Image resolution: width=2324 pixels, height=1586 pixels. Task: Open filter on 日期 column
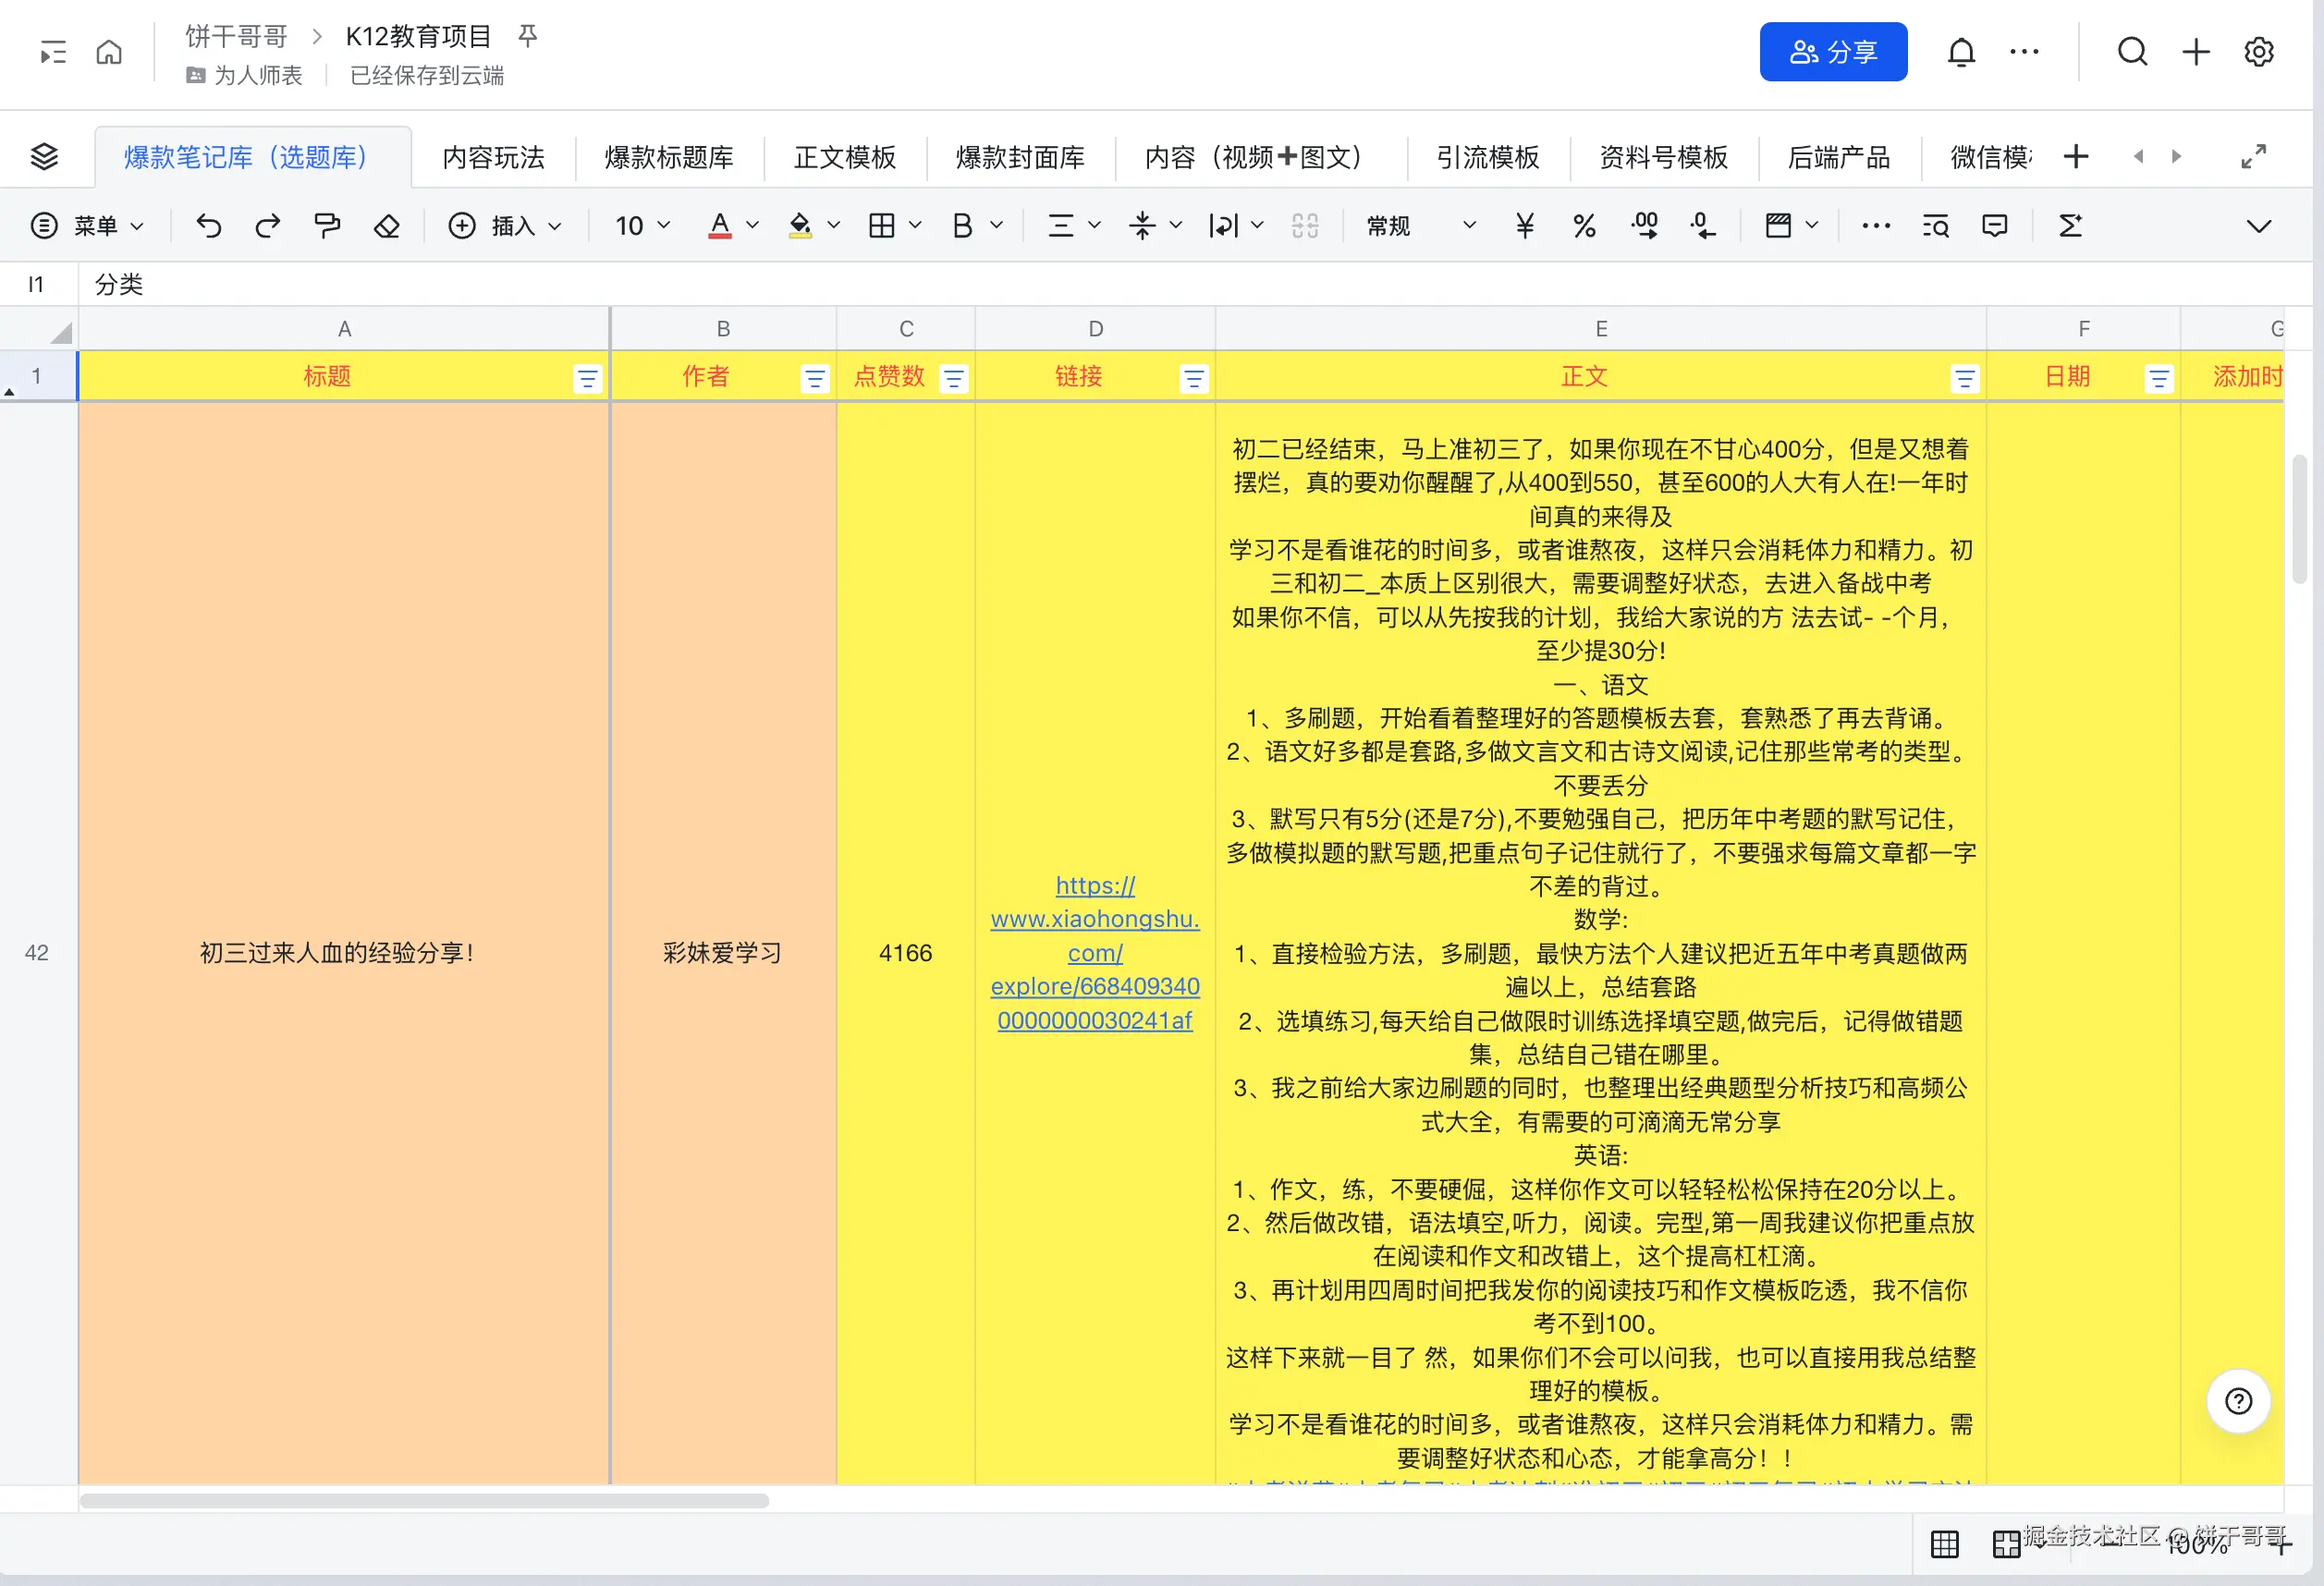click(x=2159, y=379)
